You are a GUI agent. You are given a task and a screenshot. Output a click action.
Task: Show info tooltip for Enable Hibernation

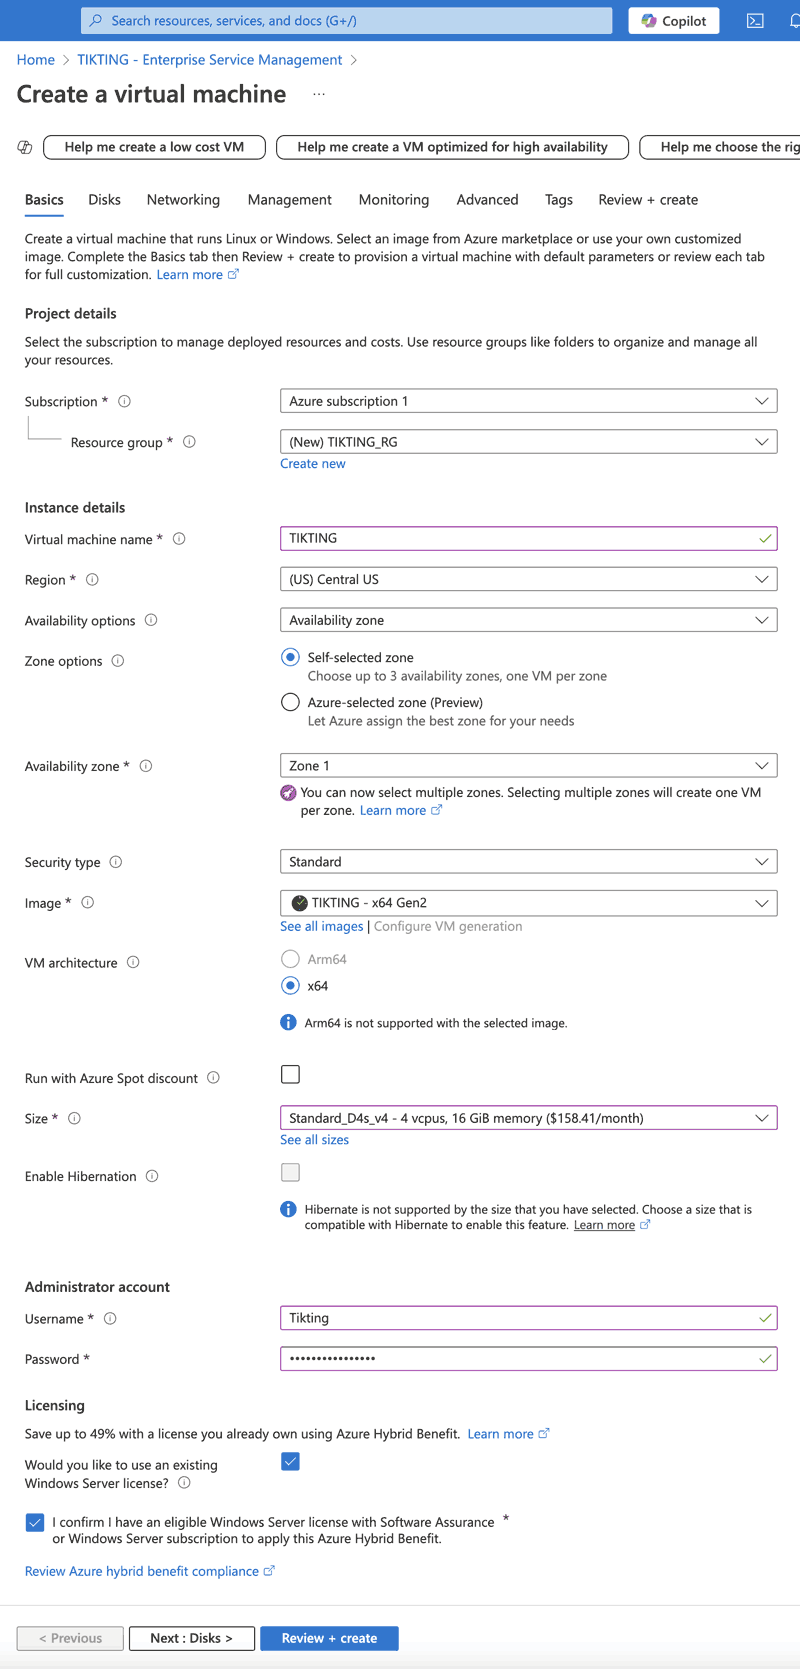152,1176
